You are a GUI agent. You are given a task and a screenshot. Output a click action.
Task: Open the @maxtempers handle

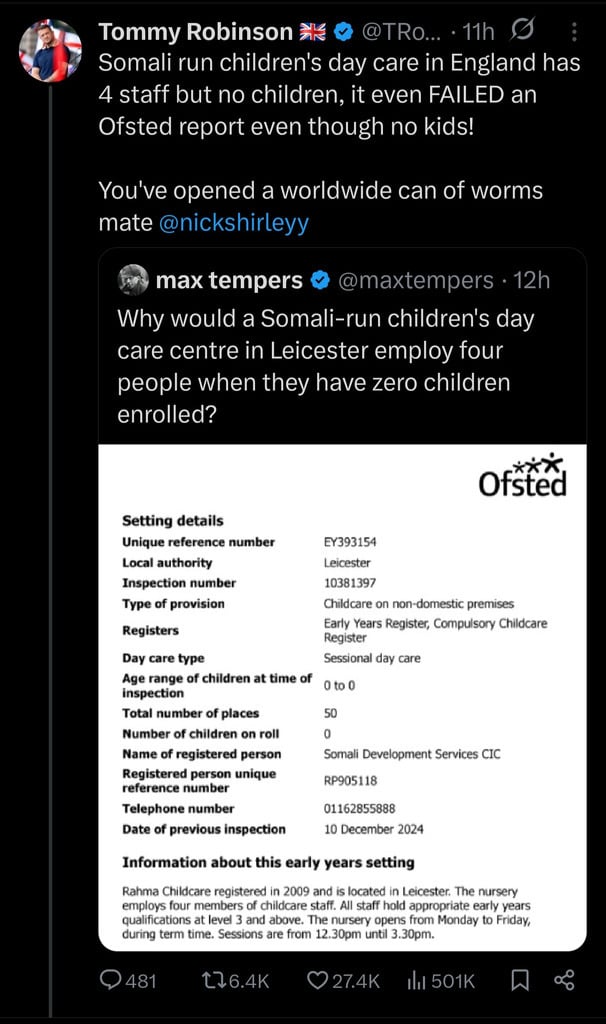pos(416,280)
